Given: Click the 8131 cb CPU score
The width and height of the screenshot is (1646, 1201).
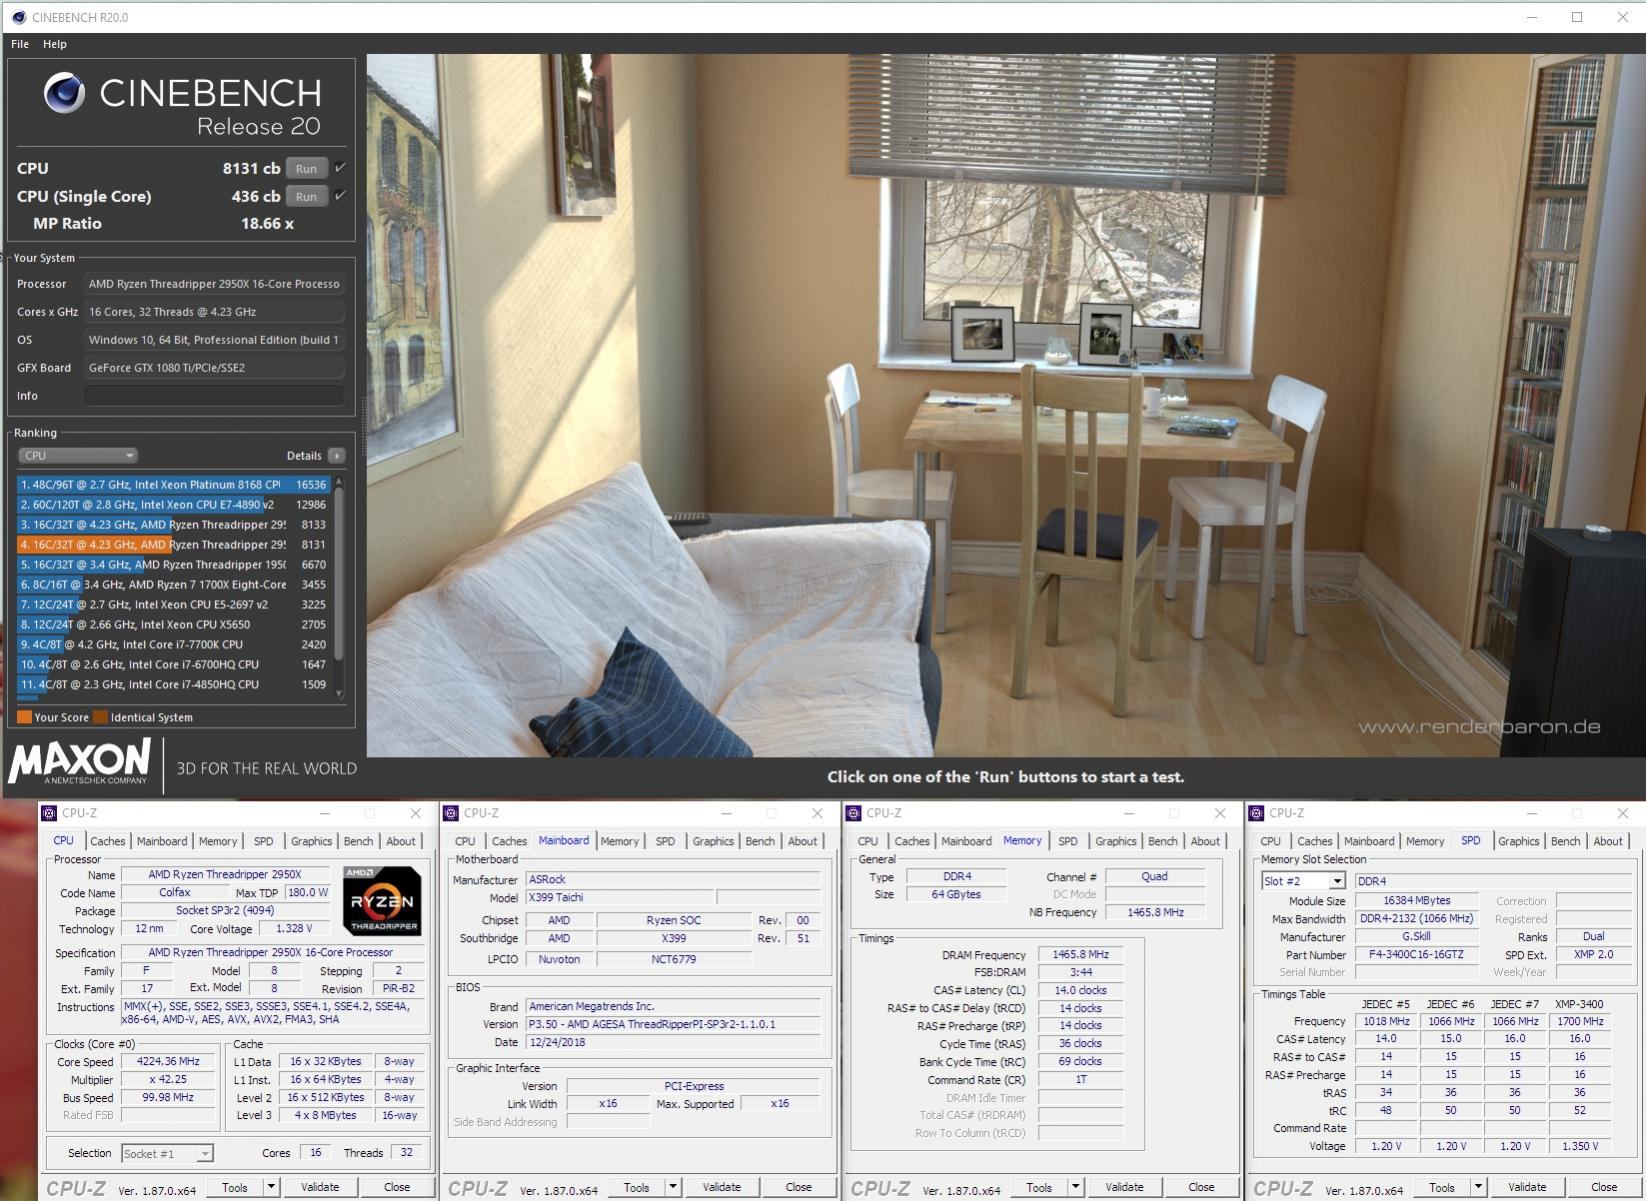Looking at the screenshot, I should (x=251, y=168).
